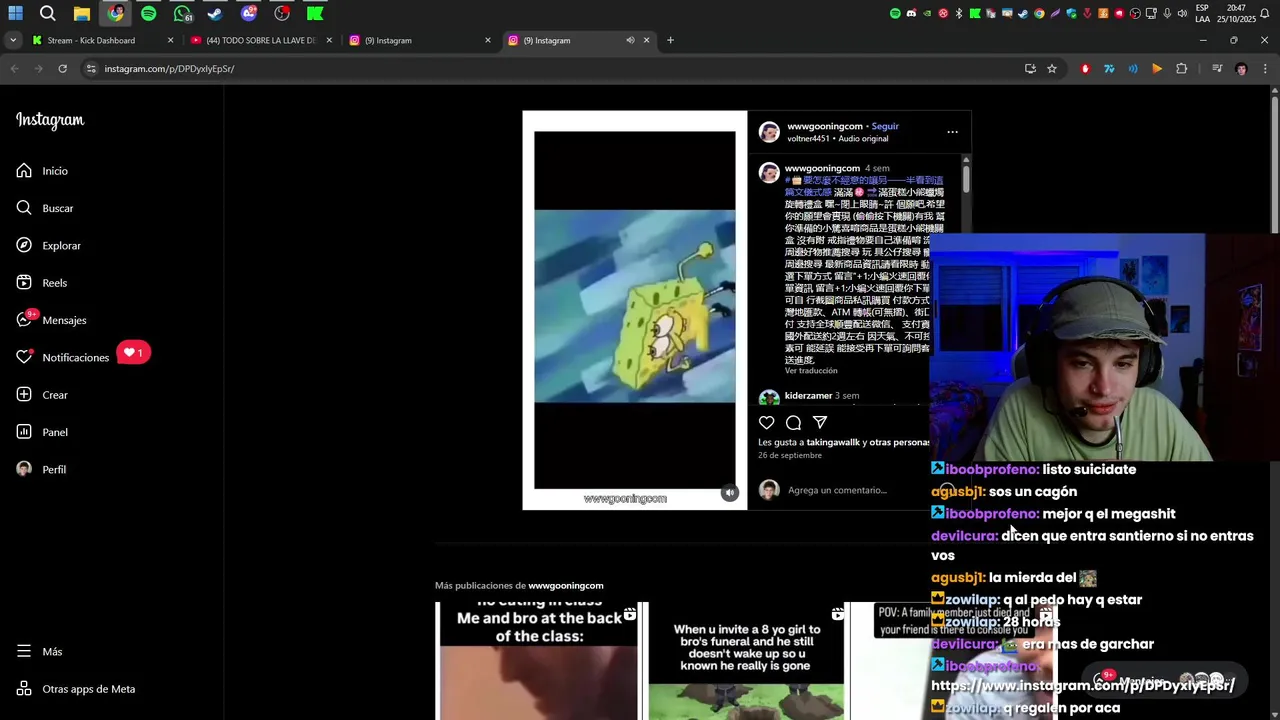Open Windows Start menu
This screenshot has width=1280, height=720.
click(15, 13)
